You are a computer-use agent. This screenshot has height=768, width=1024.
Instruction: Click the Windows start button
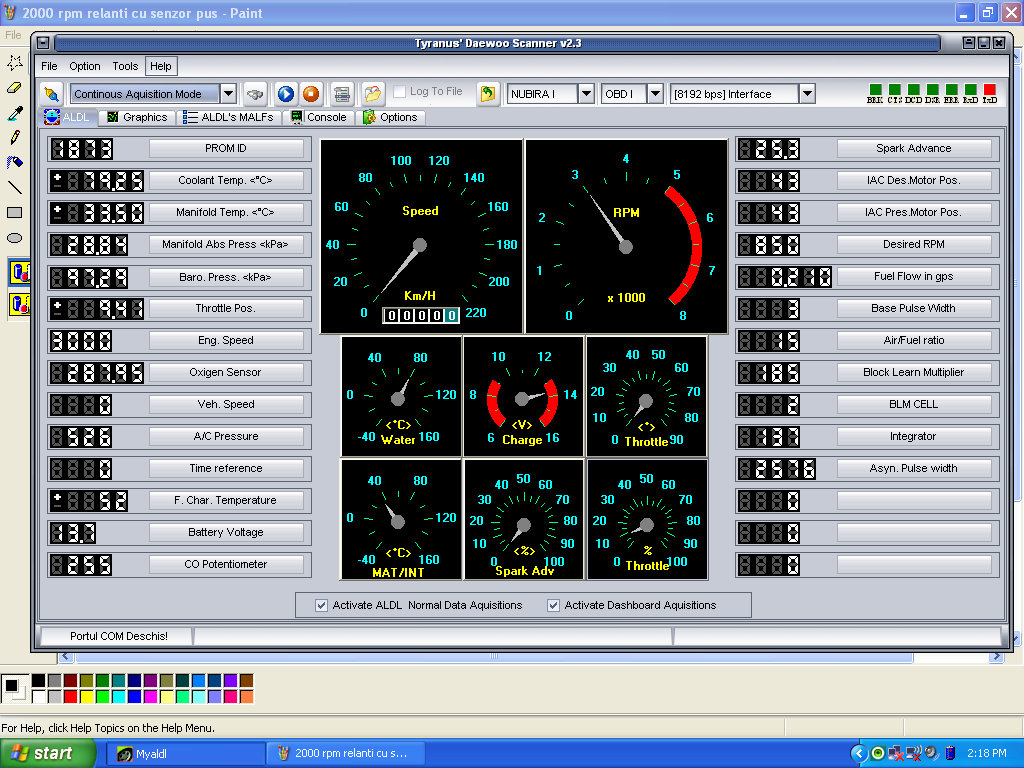point(47,754)
